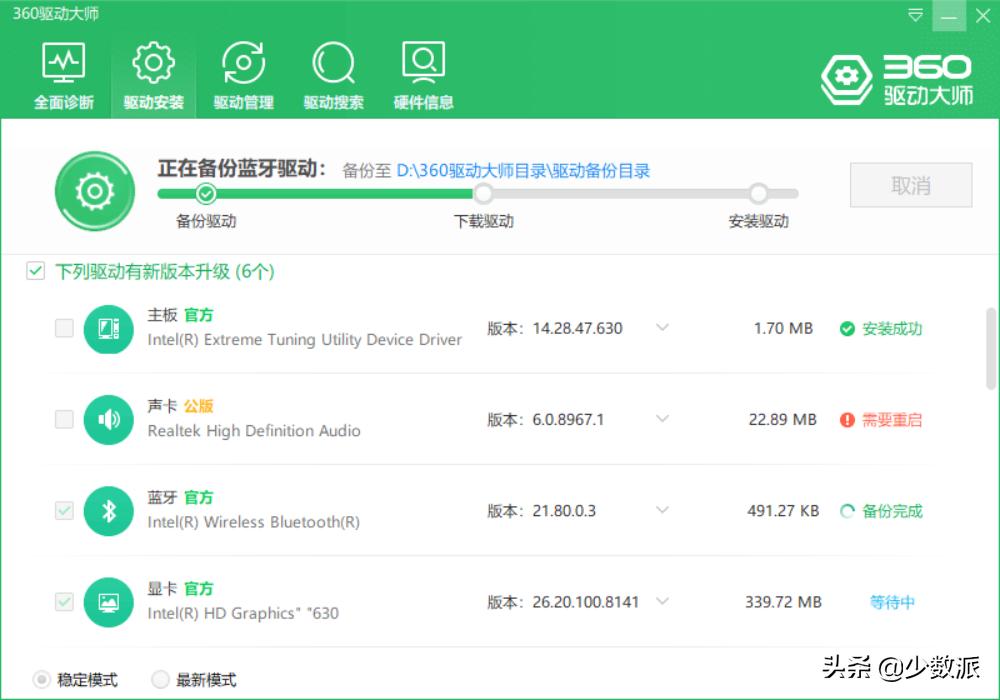Click the graphics card display icon
Viewport: 1000px width, 700px height.
pos(109,602)
